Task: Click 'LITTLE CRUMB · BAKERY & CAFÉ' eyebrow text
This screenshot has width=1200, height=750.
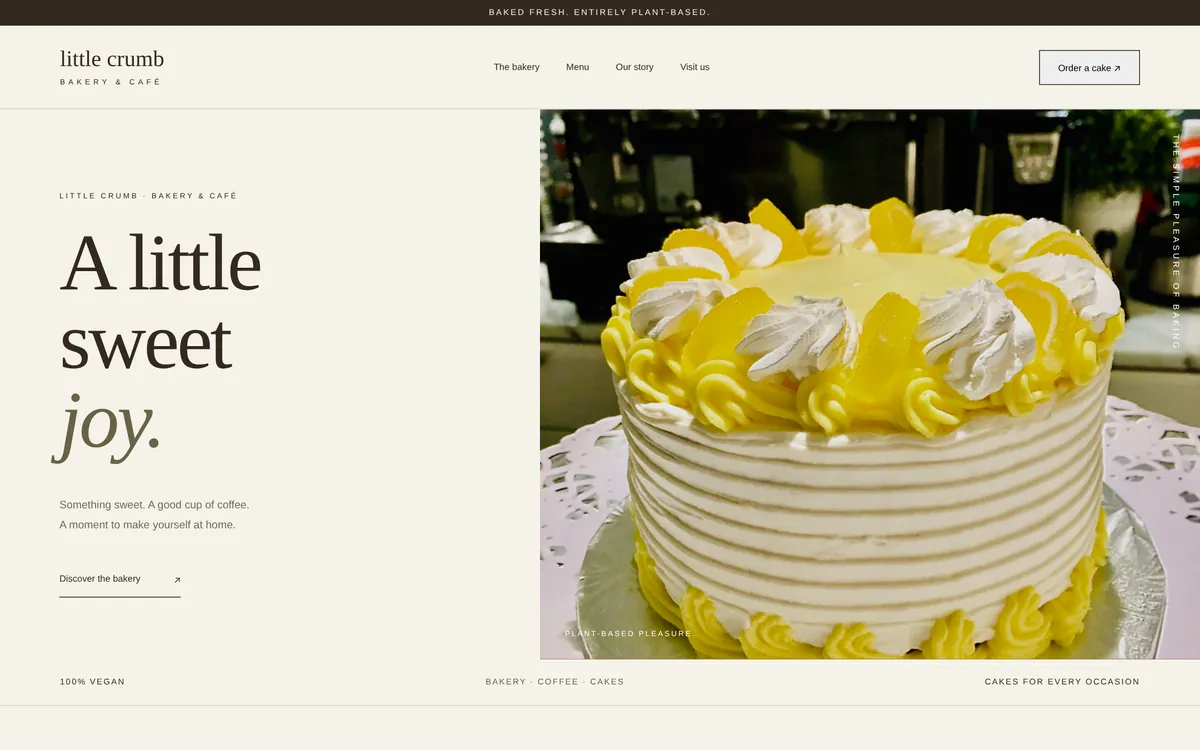Action: [x=148, y=196]
